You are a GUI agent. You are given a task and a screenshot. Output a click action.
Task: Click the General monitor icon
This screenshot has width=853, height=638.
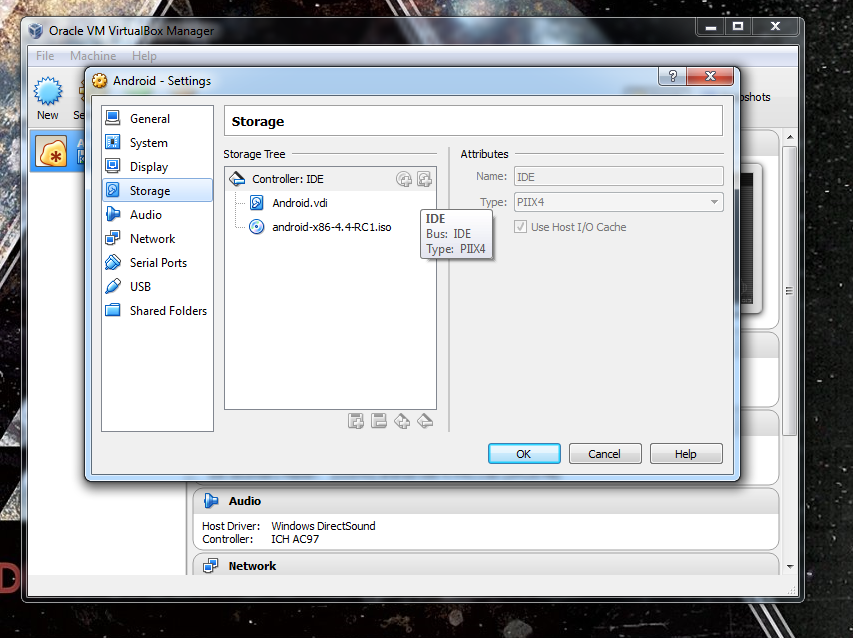[113, 118]
